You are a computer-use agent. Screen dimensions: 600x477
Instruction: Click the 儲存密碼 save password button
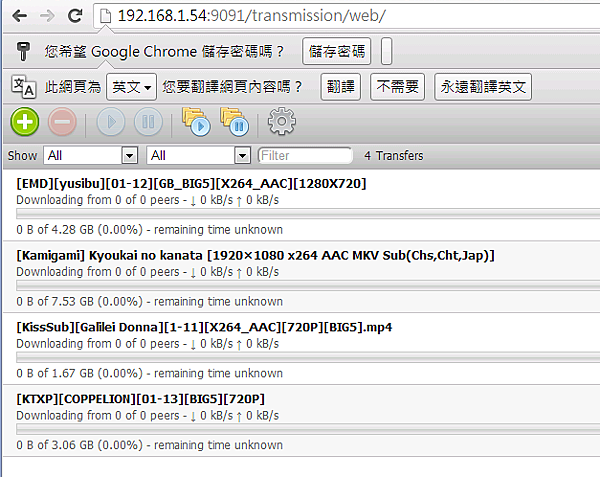click(337, 51)
